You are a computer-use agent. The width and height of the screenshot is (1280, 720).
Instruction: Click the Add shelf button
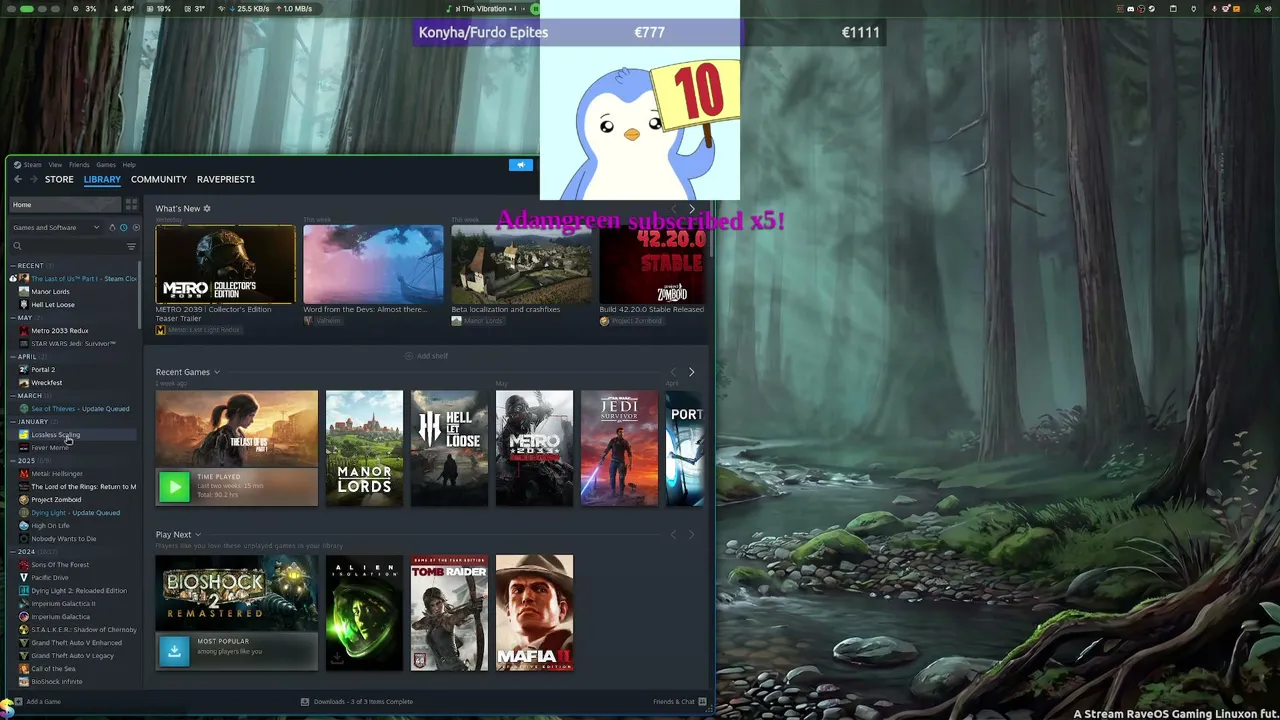[426, 356]
